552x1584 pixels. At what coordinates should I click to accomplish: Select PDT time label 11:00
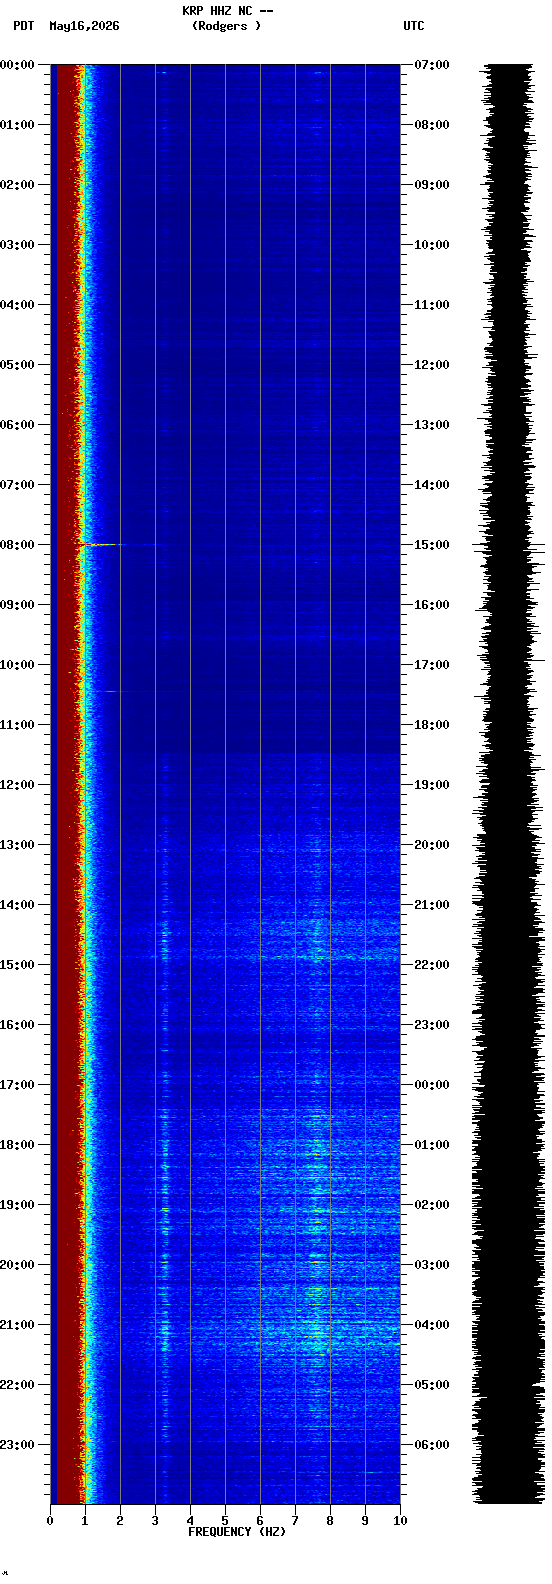pos(17,725)
